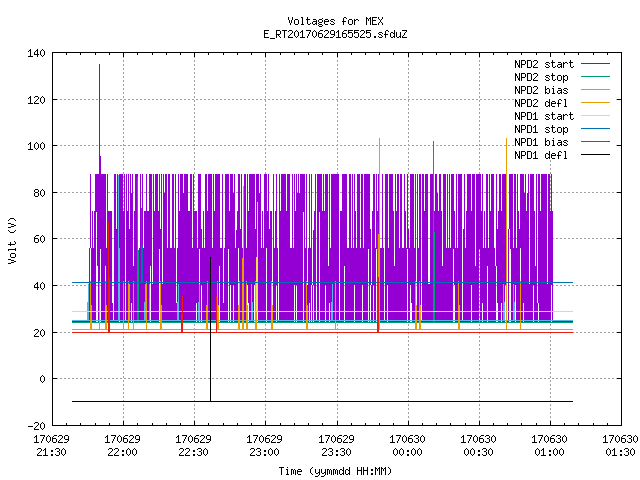Click the NPD2 defl legend label
The width and height of the screenshot is (640, 480).
click(x=541, y=103)
